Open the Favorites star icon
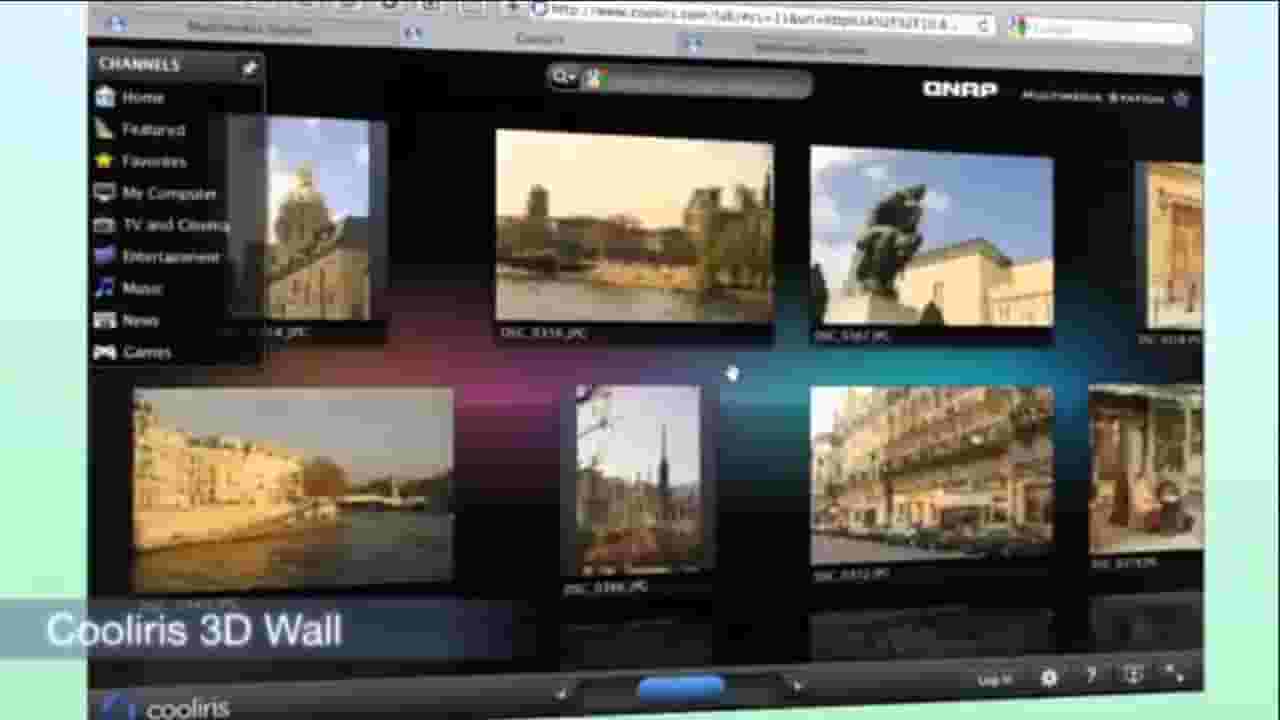Screen dimensions: 1280x720 105,161
